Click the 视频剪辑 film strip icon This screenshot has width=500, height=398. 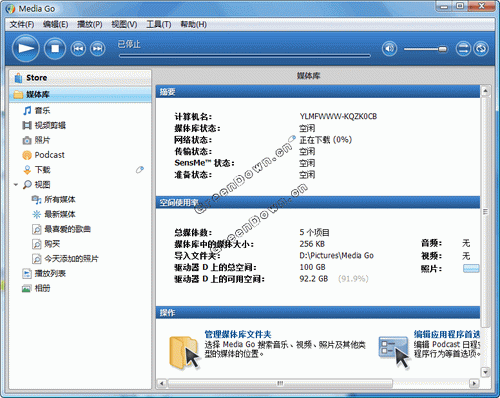(27, 125)
